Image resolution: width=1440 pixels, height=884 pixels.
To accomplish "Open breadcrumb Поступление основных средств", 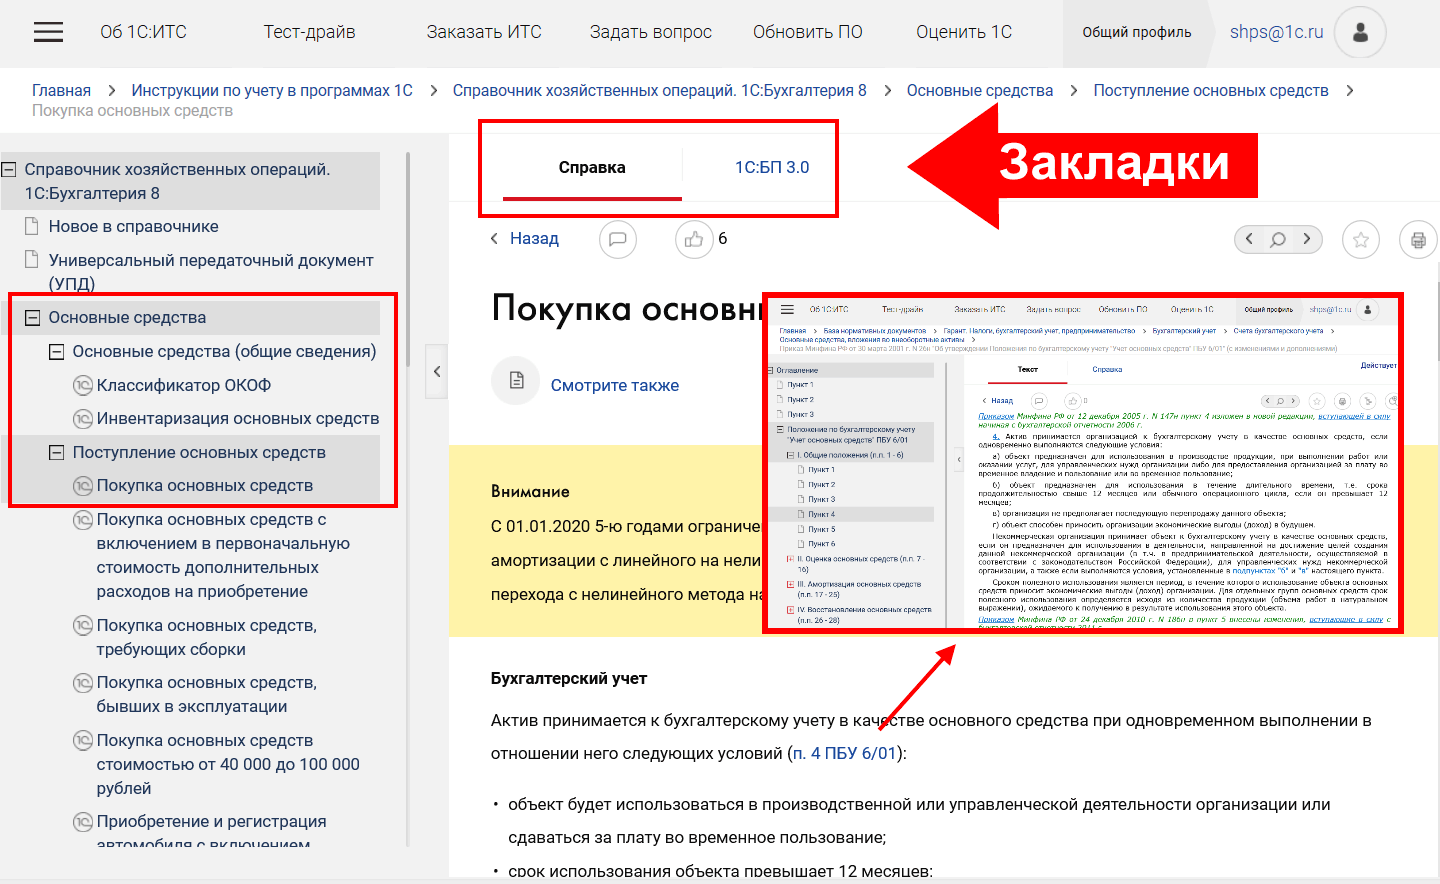I will 1211,90.
